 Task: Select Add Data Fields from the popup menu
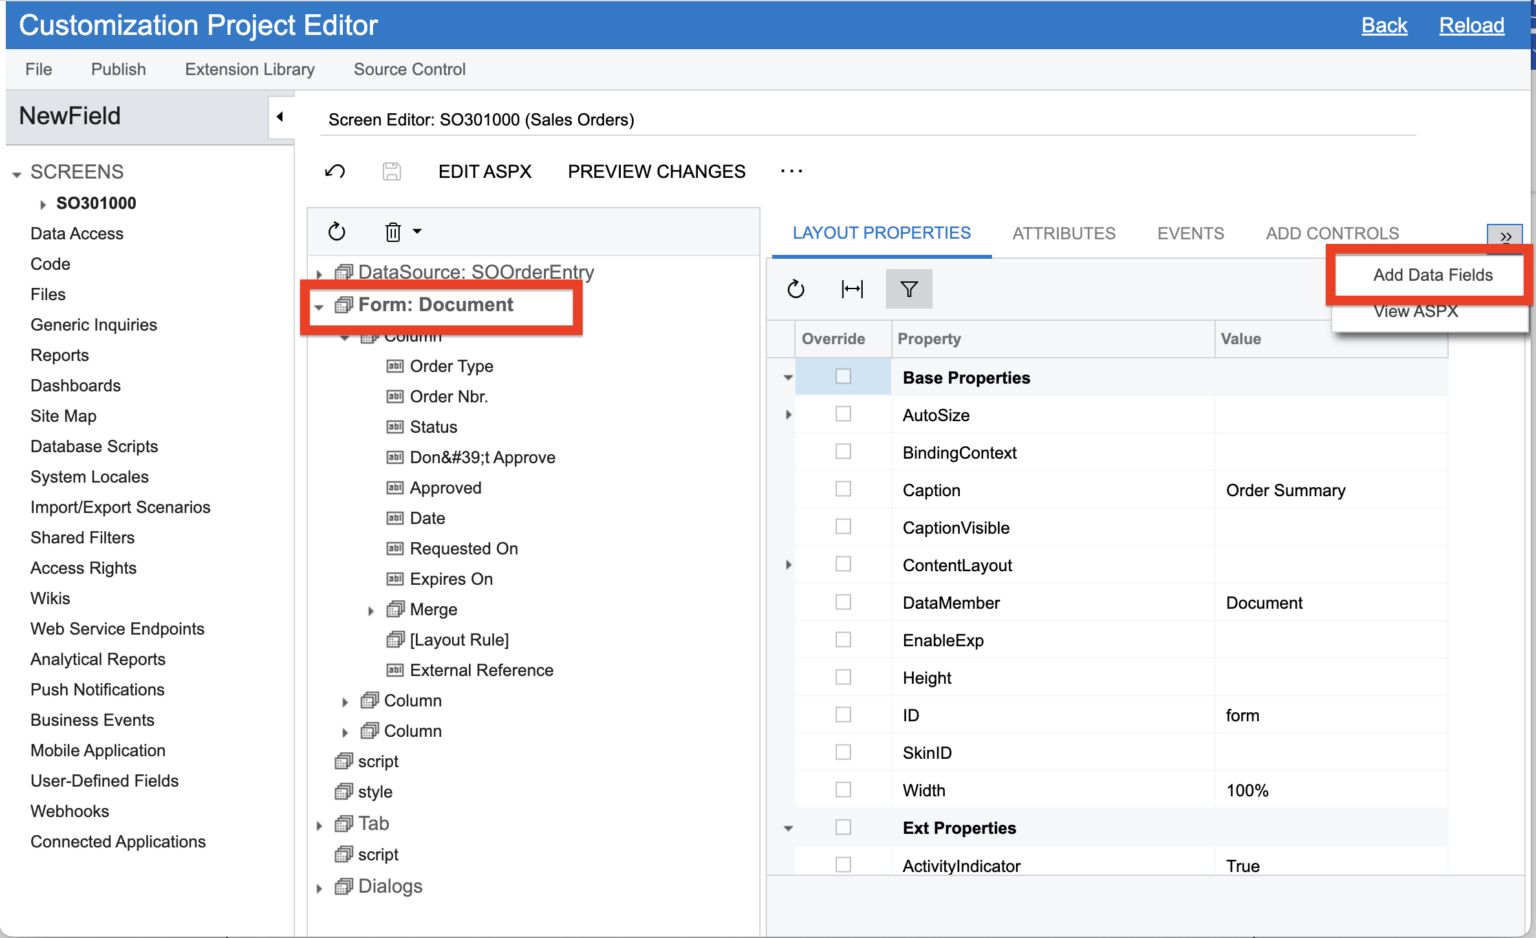(x=1432, y=274)
